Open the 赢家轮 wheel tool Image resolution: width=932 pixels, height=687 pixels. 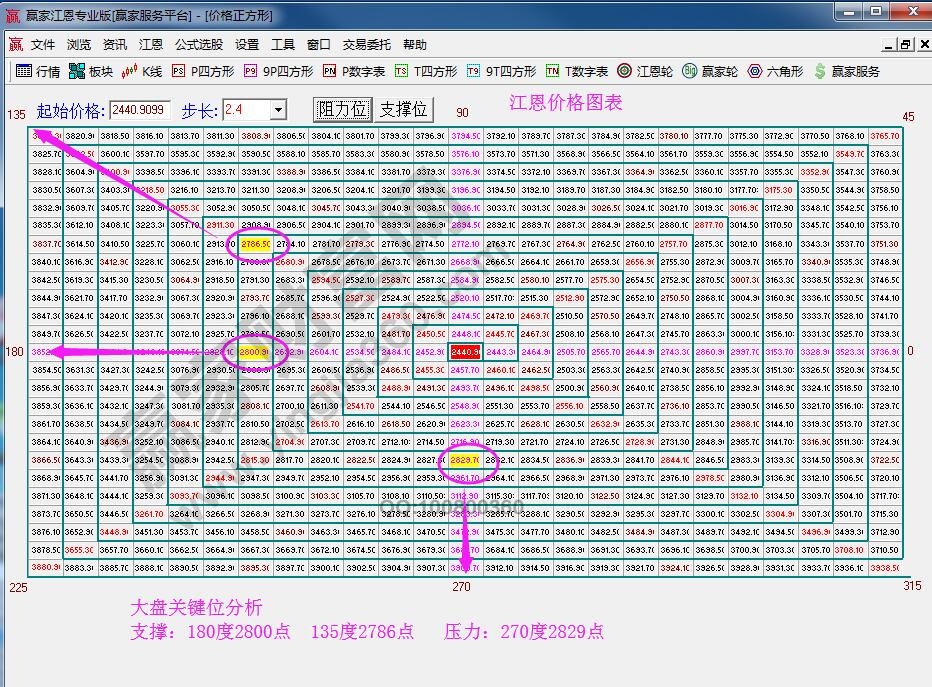click(x=711, y=72)
